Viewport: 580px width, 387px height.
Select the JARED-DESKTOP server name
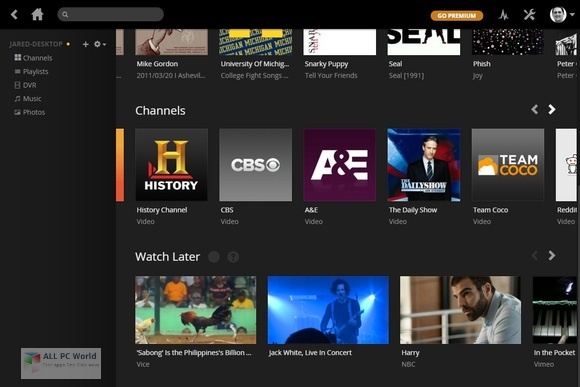36,44
